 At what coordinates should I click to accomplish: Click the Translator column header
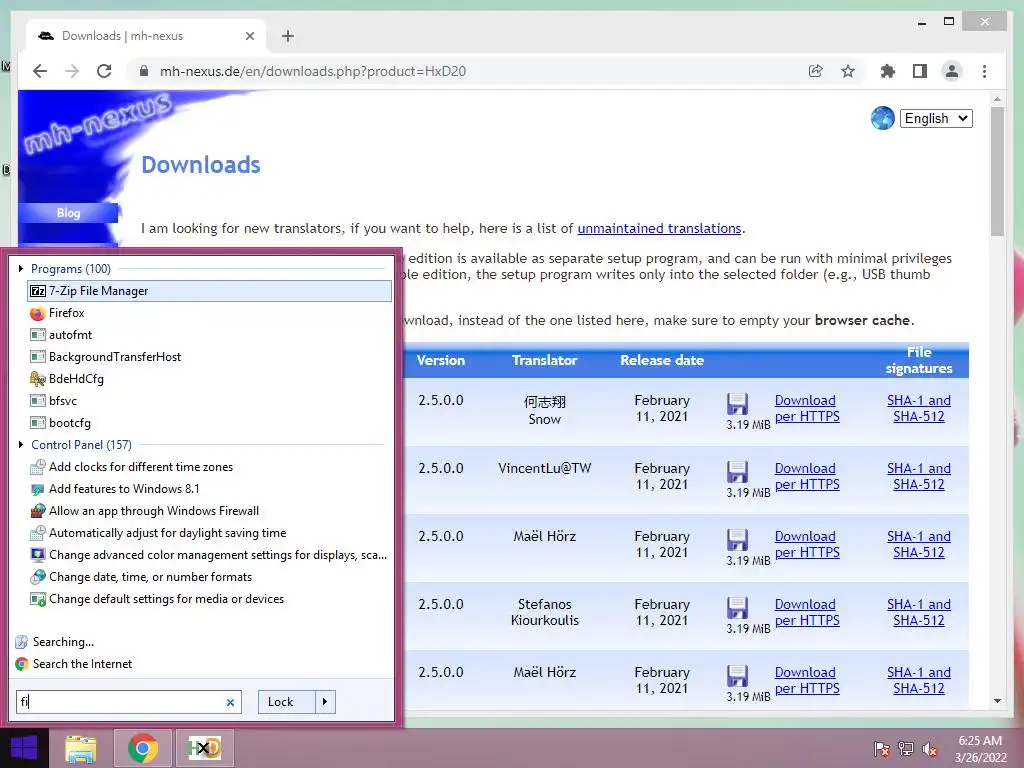[544, 360]
